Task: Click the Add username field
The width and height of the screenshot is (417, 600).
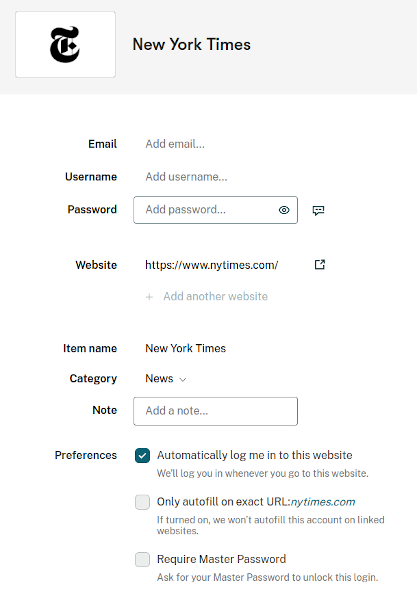Action: [186, 177]
